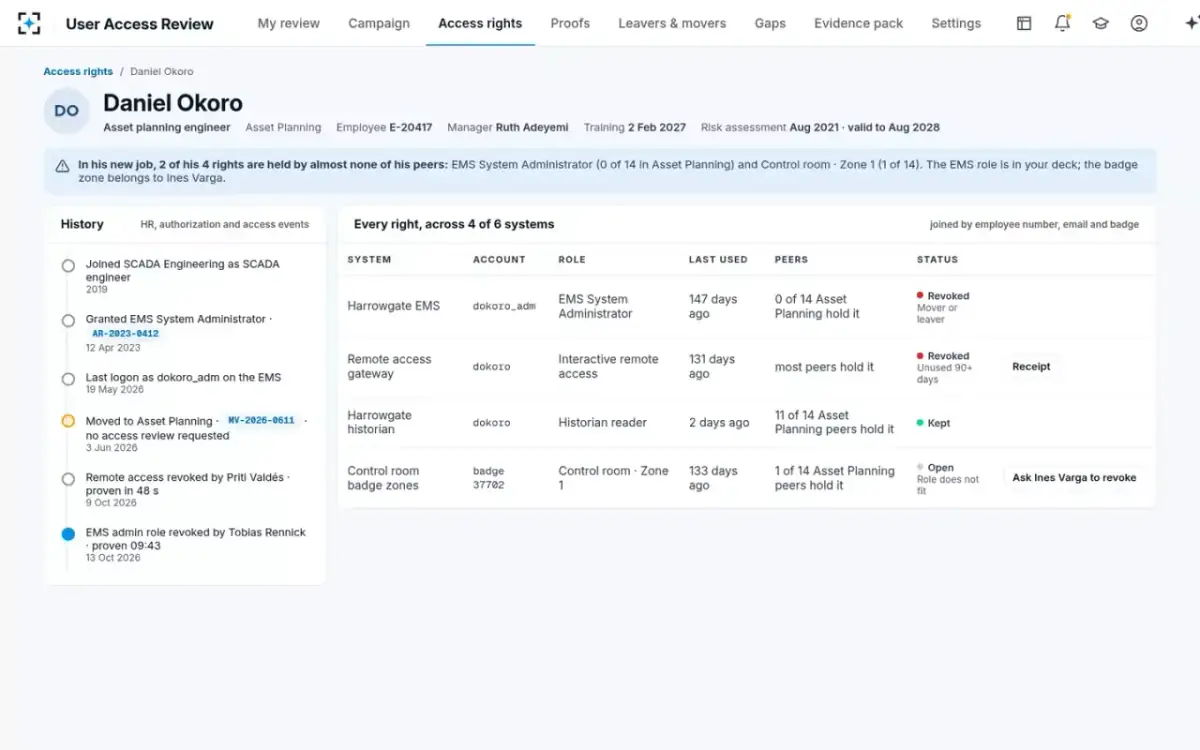Click the 11 of 14 Asset Planning peers cell

click(x=835, y=422)
